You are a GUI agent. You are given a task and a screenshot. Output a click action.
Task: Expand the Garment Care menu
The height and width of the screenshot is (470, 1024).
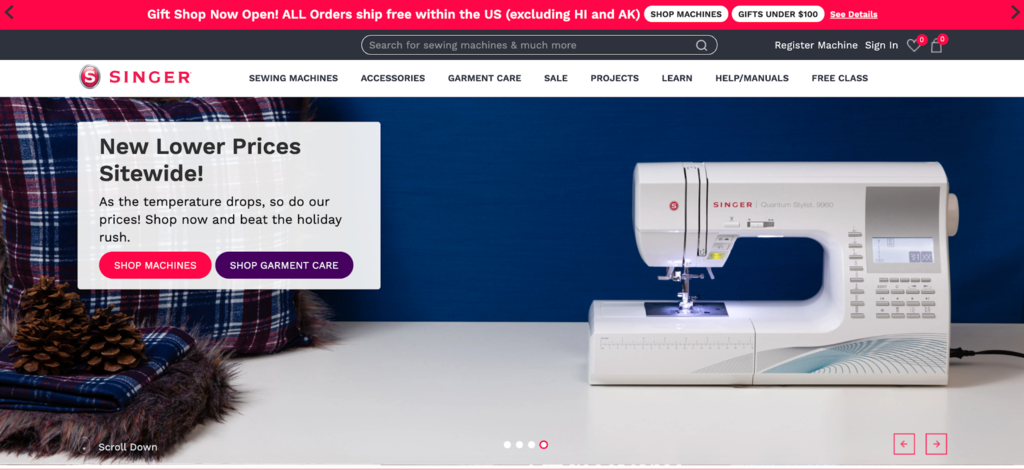click(x=485, y=78)
